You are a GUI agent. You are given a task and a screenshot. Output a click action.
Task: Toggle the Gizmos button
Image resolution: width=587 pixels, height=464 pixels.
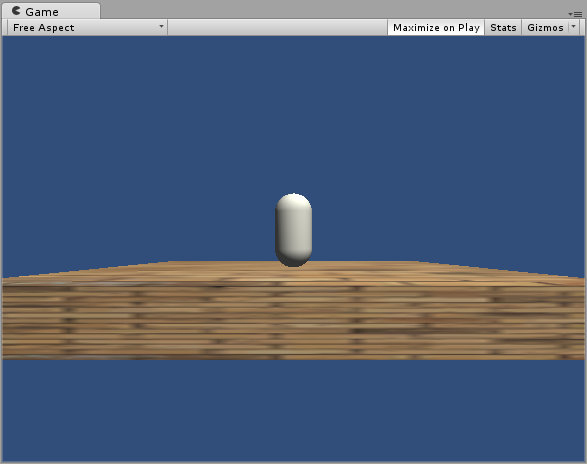(545, 27)
